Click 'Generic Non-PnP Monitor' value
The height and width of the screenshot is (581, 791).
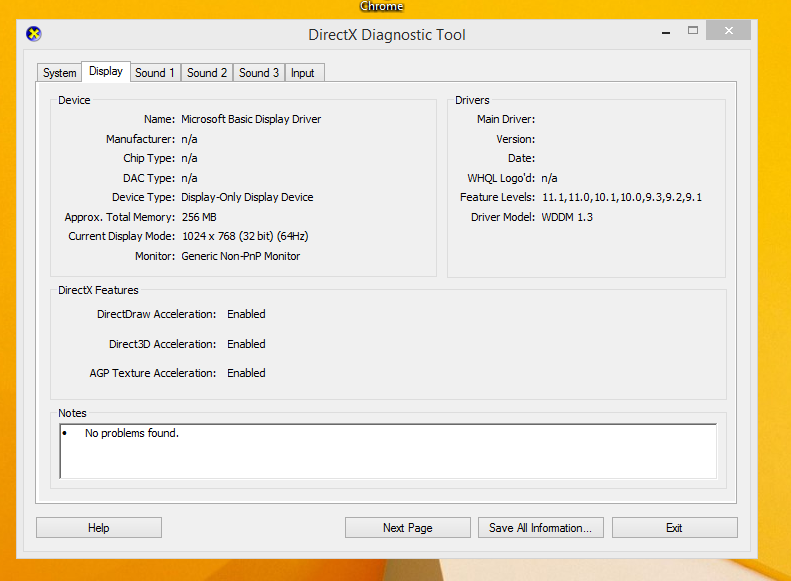click(241, 256)
